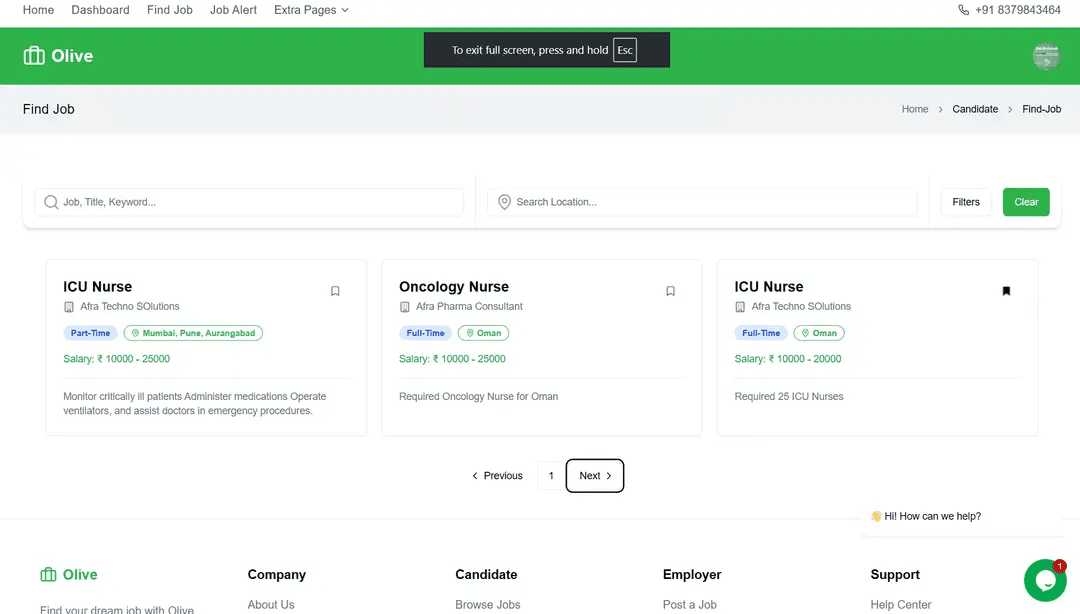Click the magnifier icon in keyword search

[x=51, y=202]
